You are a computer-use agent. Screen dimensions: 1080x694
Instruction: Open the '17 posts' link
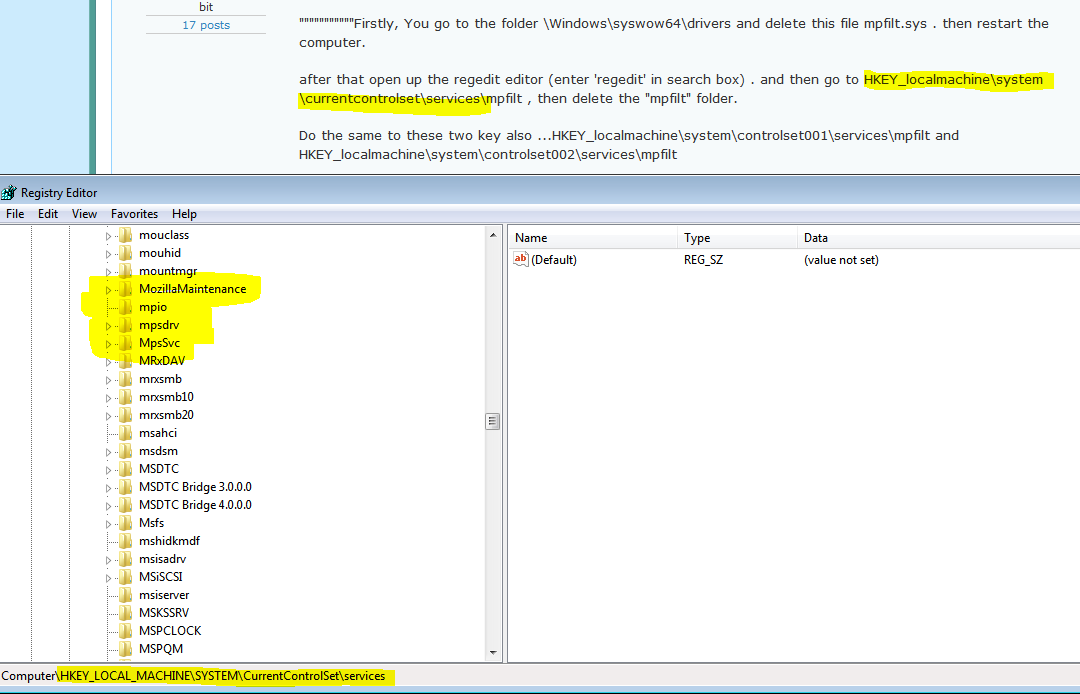pyautogui.click(x=205, y=25)
